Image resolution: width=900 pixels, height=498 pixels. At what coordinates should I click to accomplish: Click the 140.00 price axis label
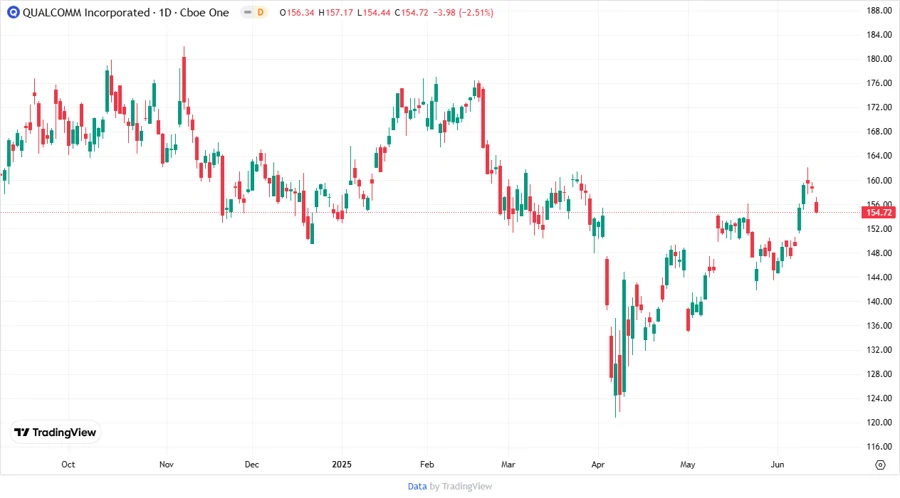[879, 301]
